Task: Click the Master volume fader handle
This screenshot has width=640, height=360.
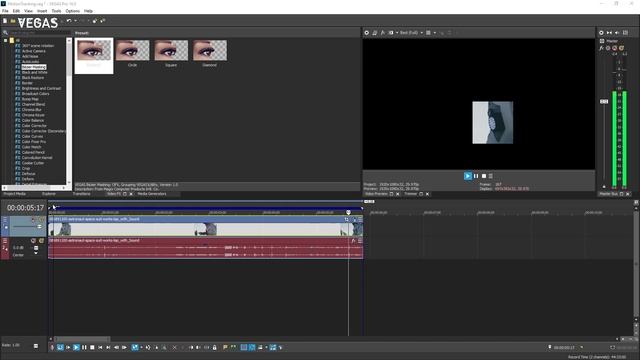Action: [604, 101]
